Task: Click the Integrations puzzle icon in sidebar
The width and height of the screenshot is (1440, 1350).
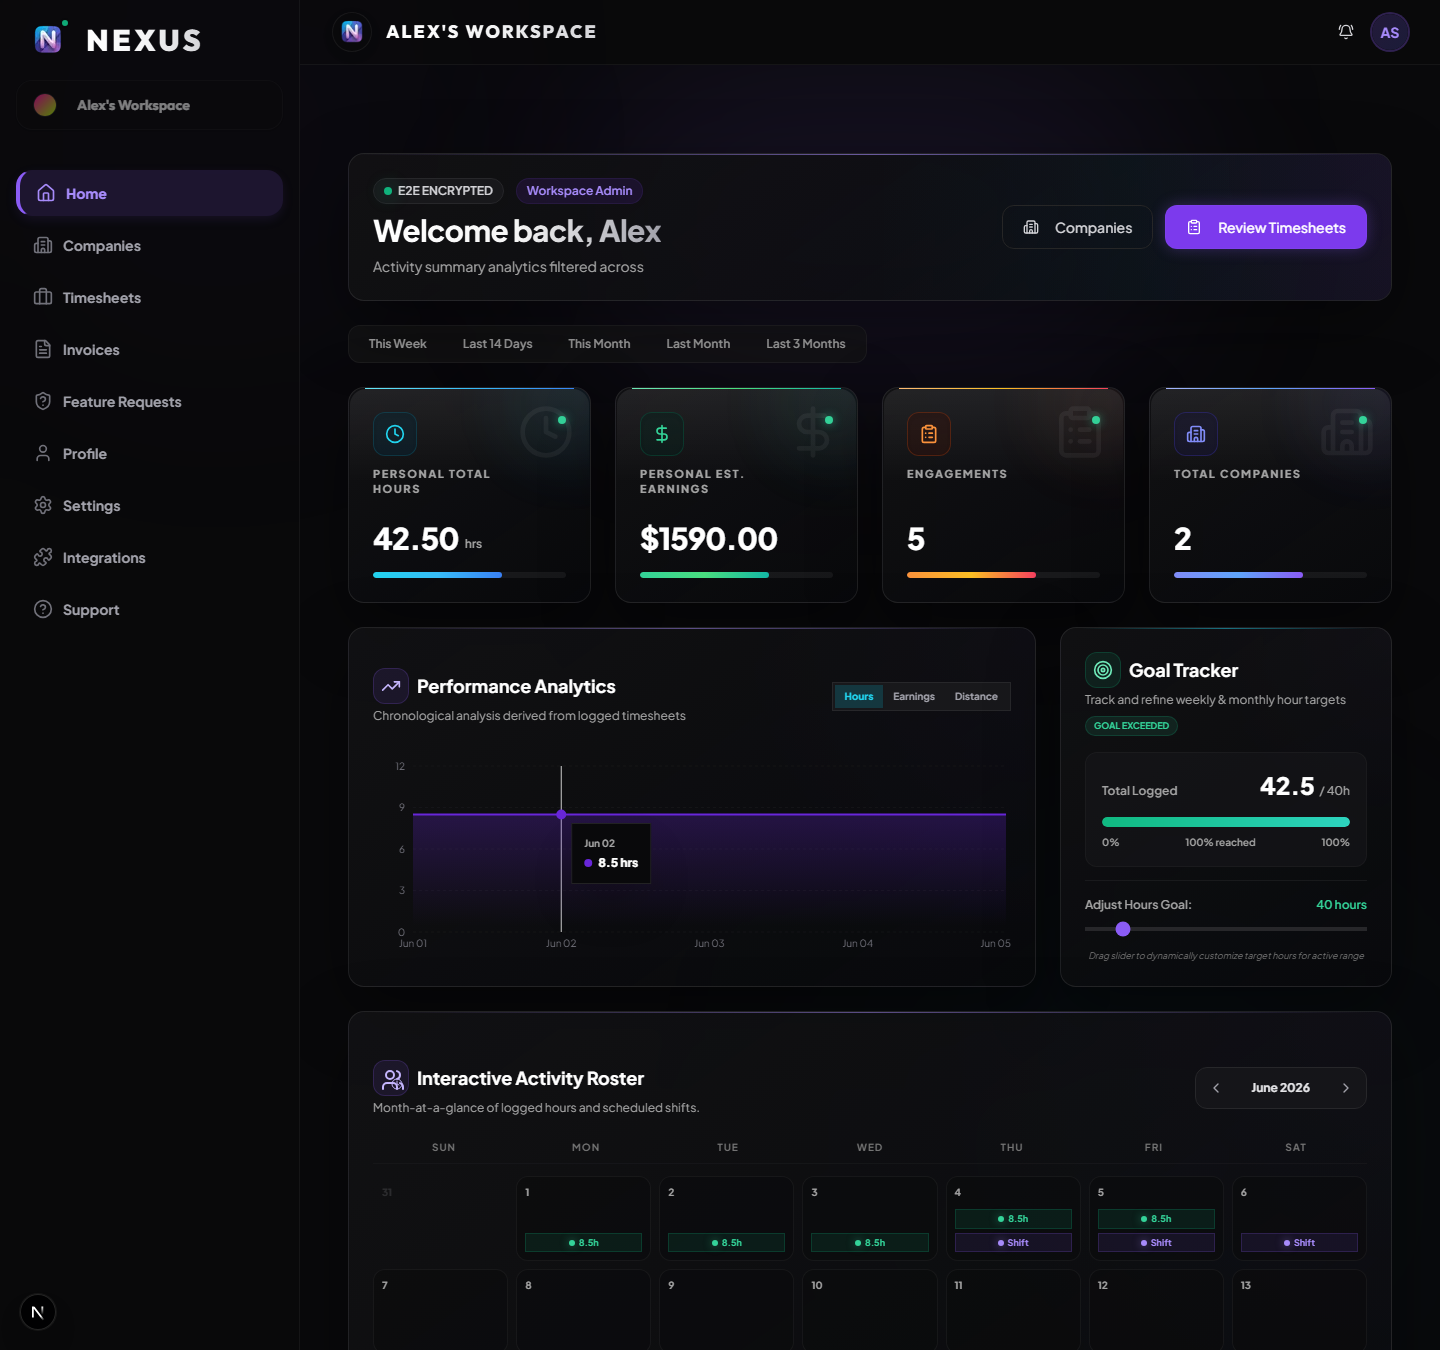Action: 43,557
